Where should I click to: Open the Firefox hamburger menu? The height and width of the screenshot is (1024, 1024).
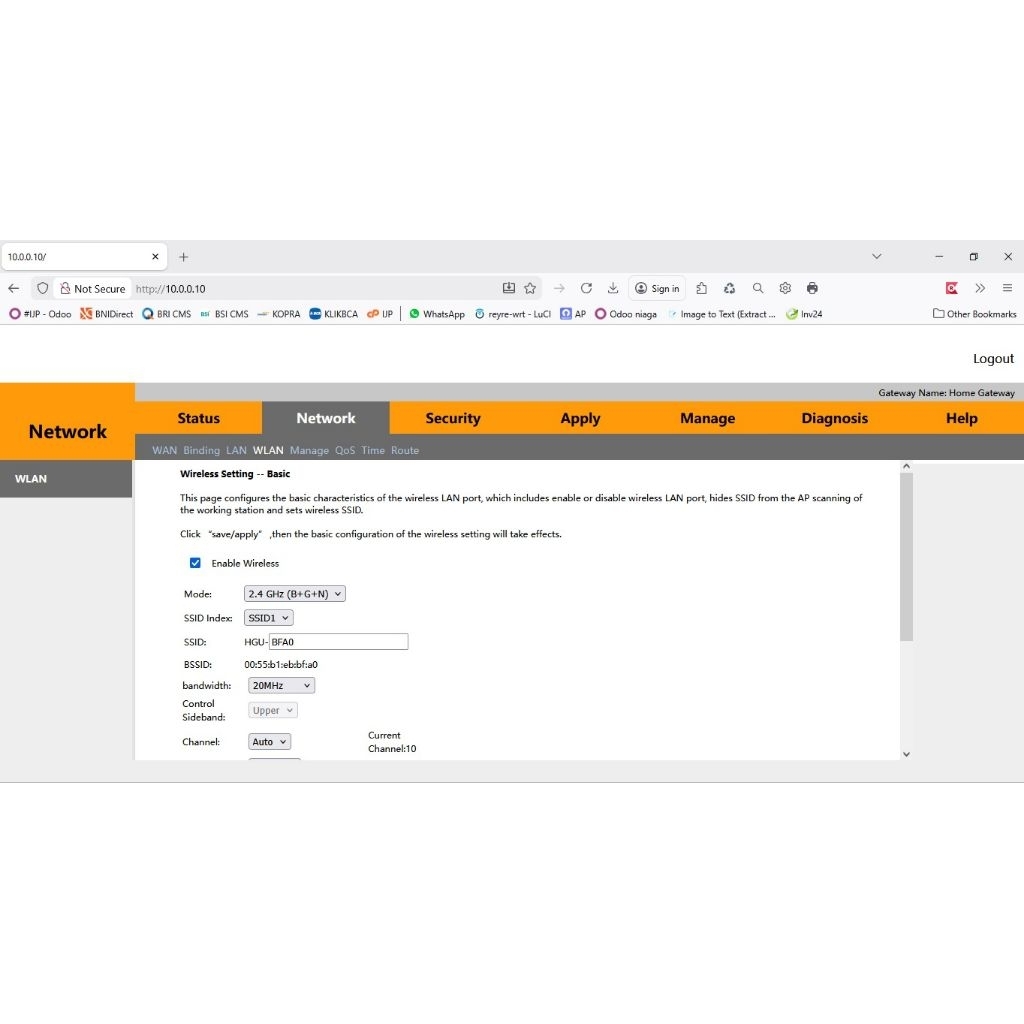click(x=1007, y=288)
